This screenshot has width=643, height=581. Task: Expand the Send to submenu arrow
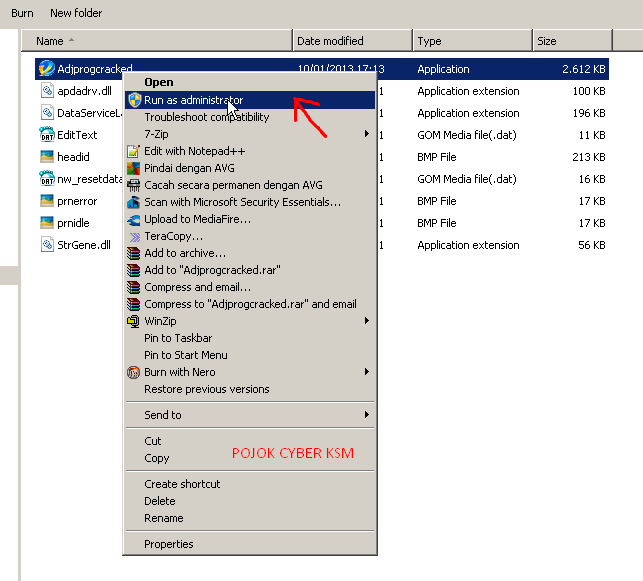pyautogui.click(x=367, y=415)
